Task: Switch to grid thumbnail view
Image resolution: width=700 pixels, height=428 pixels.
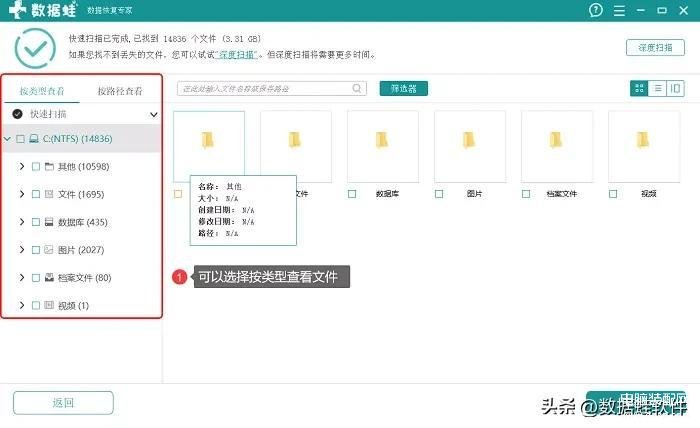Action: coord(639,88)
